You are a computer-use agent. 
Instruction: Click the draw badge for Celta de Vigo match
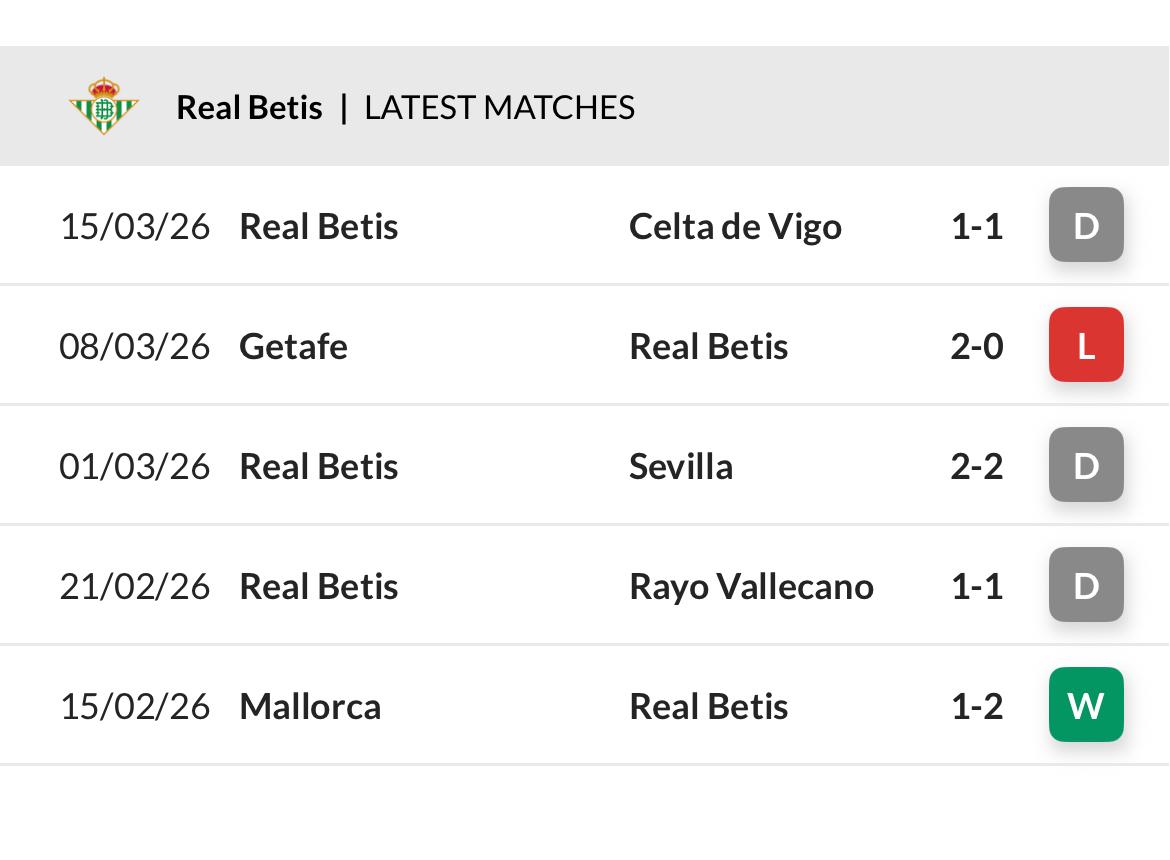[1086, 226]
